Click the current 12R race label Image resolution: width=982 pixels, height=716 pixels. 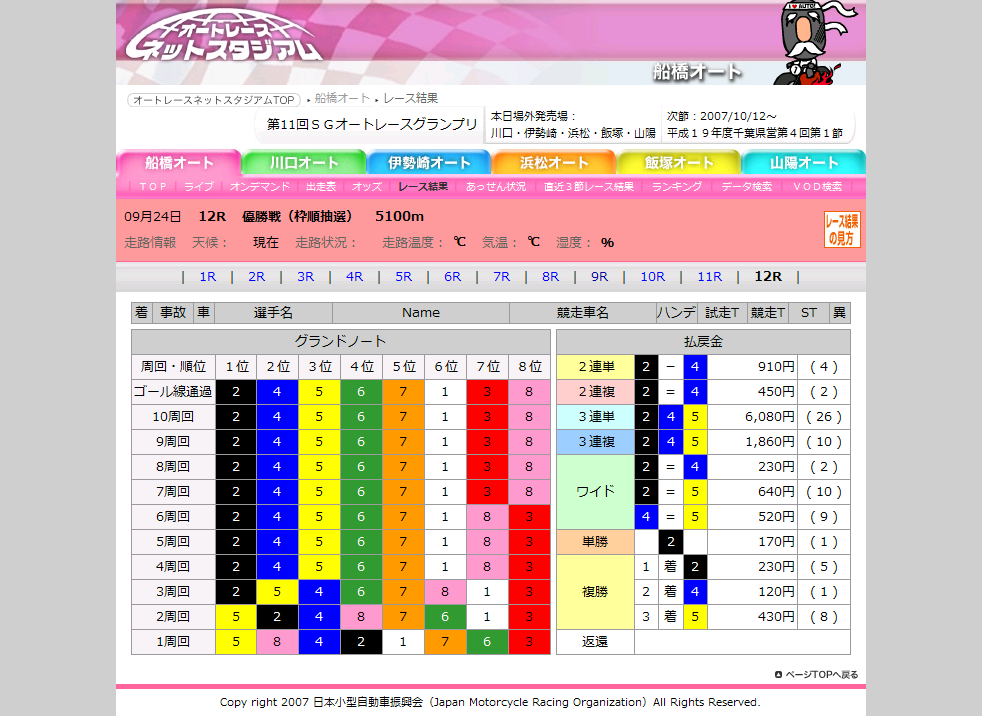coord(768,277)
